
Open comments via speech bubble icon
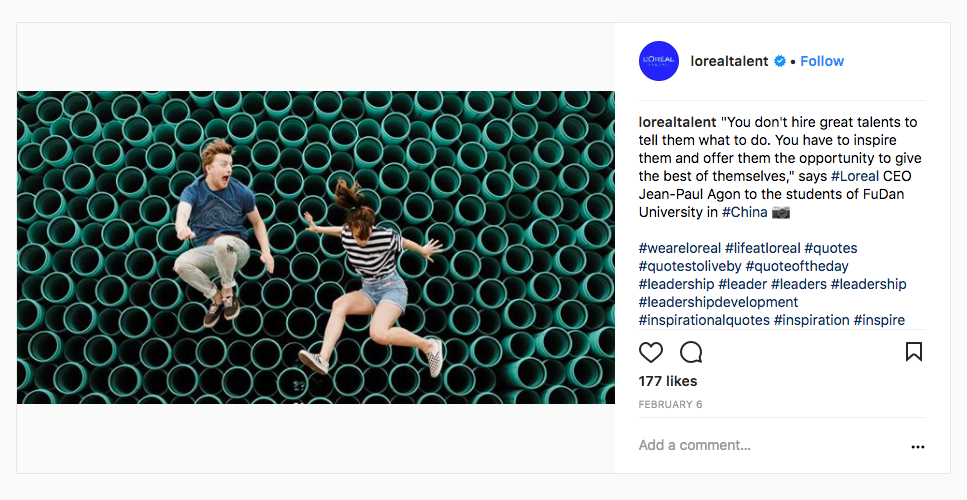(x=691, y=352)
